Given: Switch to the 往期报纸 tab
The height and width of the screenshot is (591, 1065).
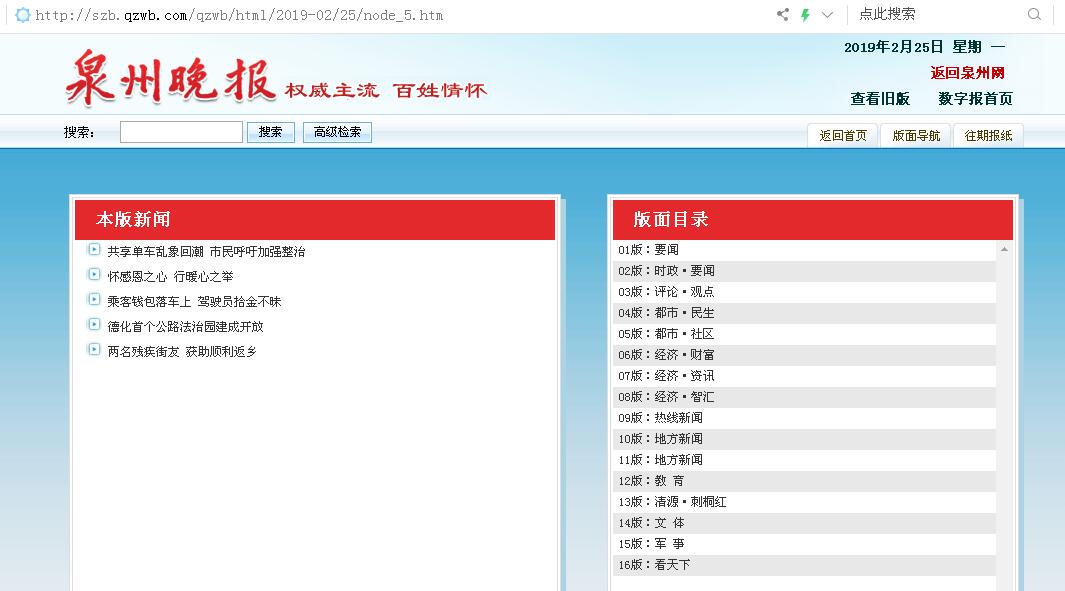Looking at the screenshot, I should click(988, 136).
